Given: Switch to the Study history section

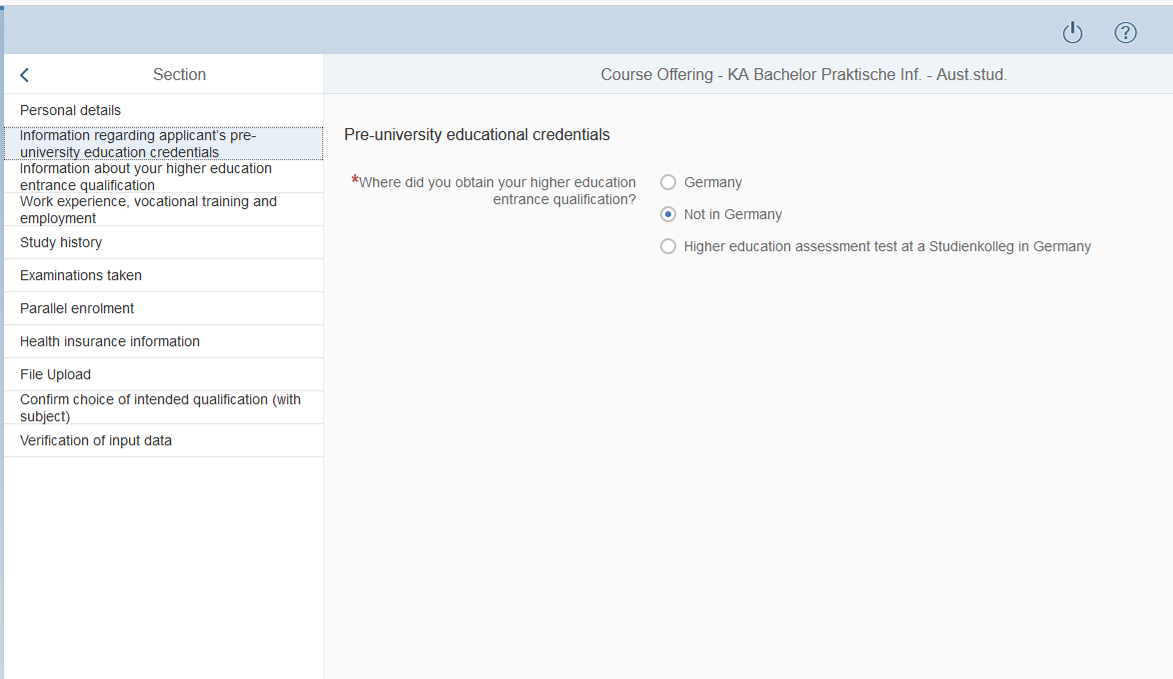Looking at the screenshot, I should coord(61,242).
